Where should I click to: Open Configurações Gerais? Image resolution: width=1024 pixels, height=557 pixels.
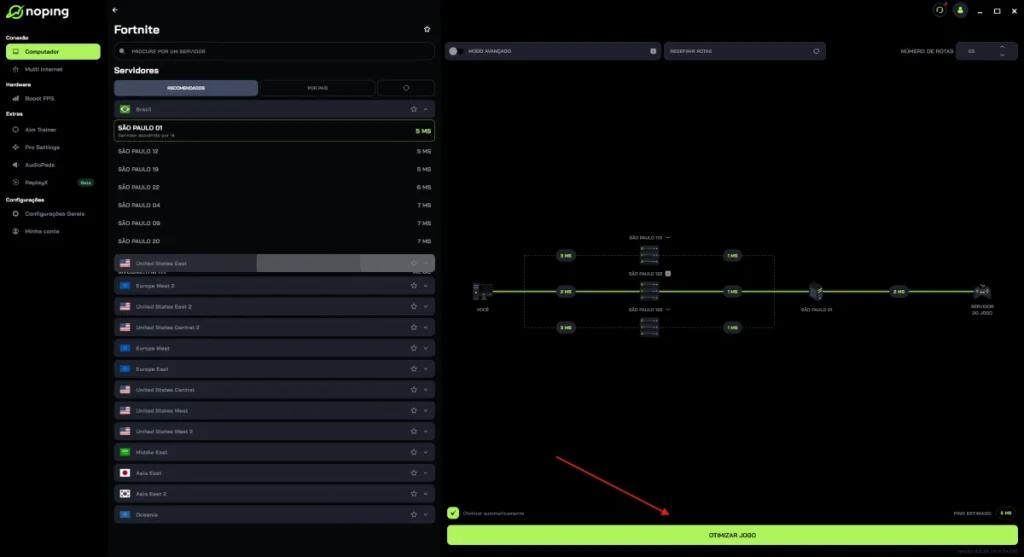coord(54,214)
